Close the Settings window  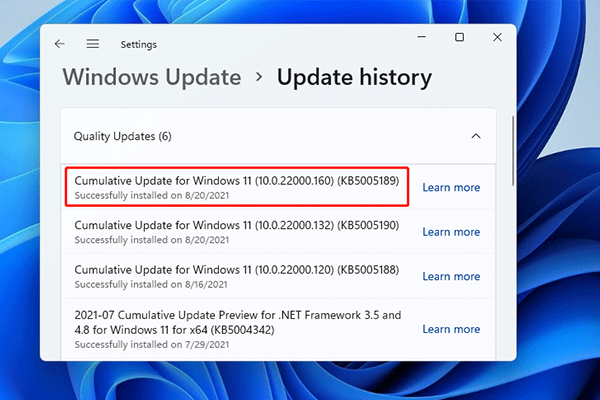[497, 37]
